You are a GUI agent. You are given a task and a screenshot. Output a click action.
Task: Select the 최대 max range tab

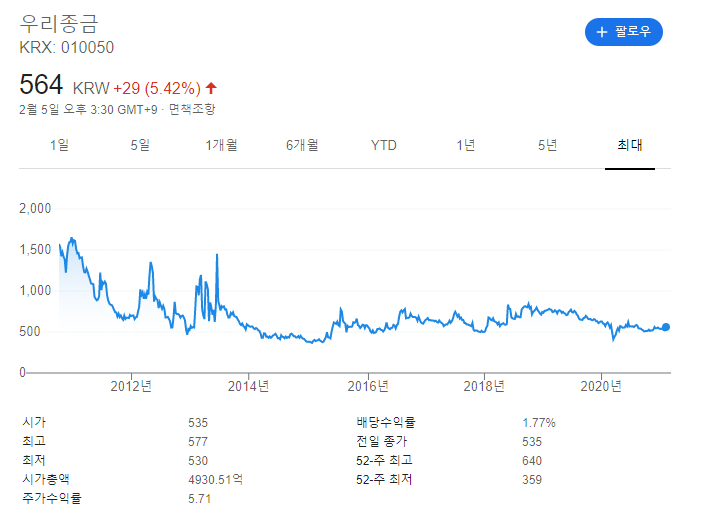(x=630, y=145)
